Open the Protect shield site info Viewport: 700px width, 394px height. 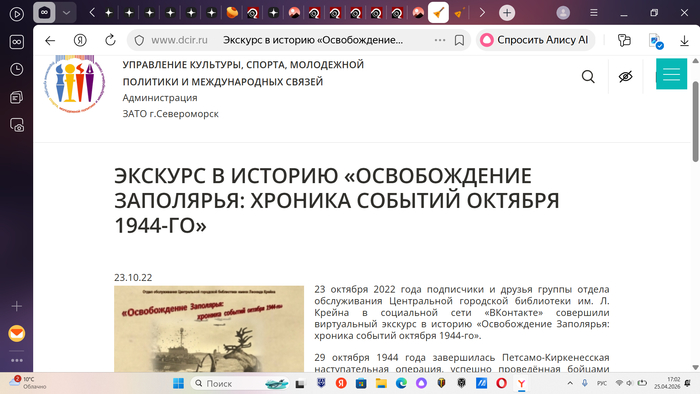pyautogui.click(x=139, y=40)
